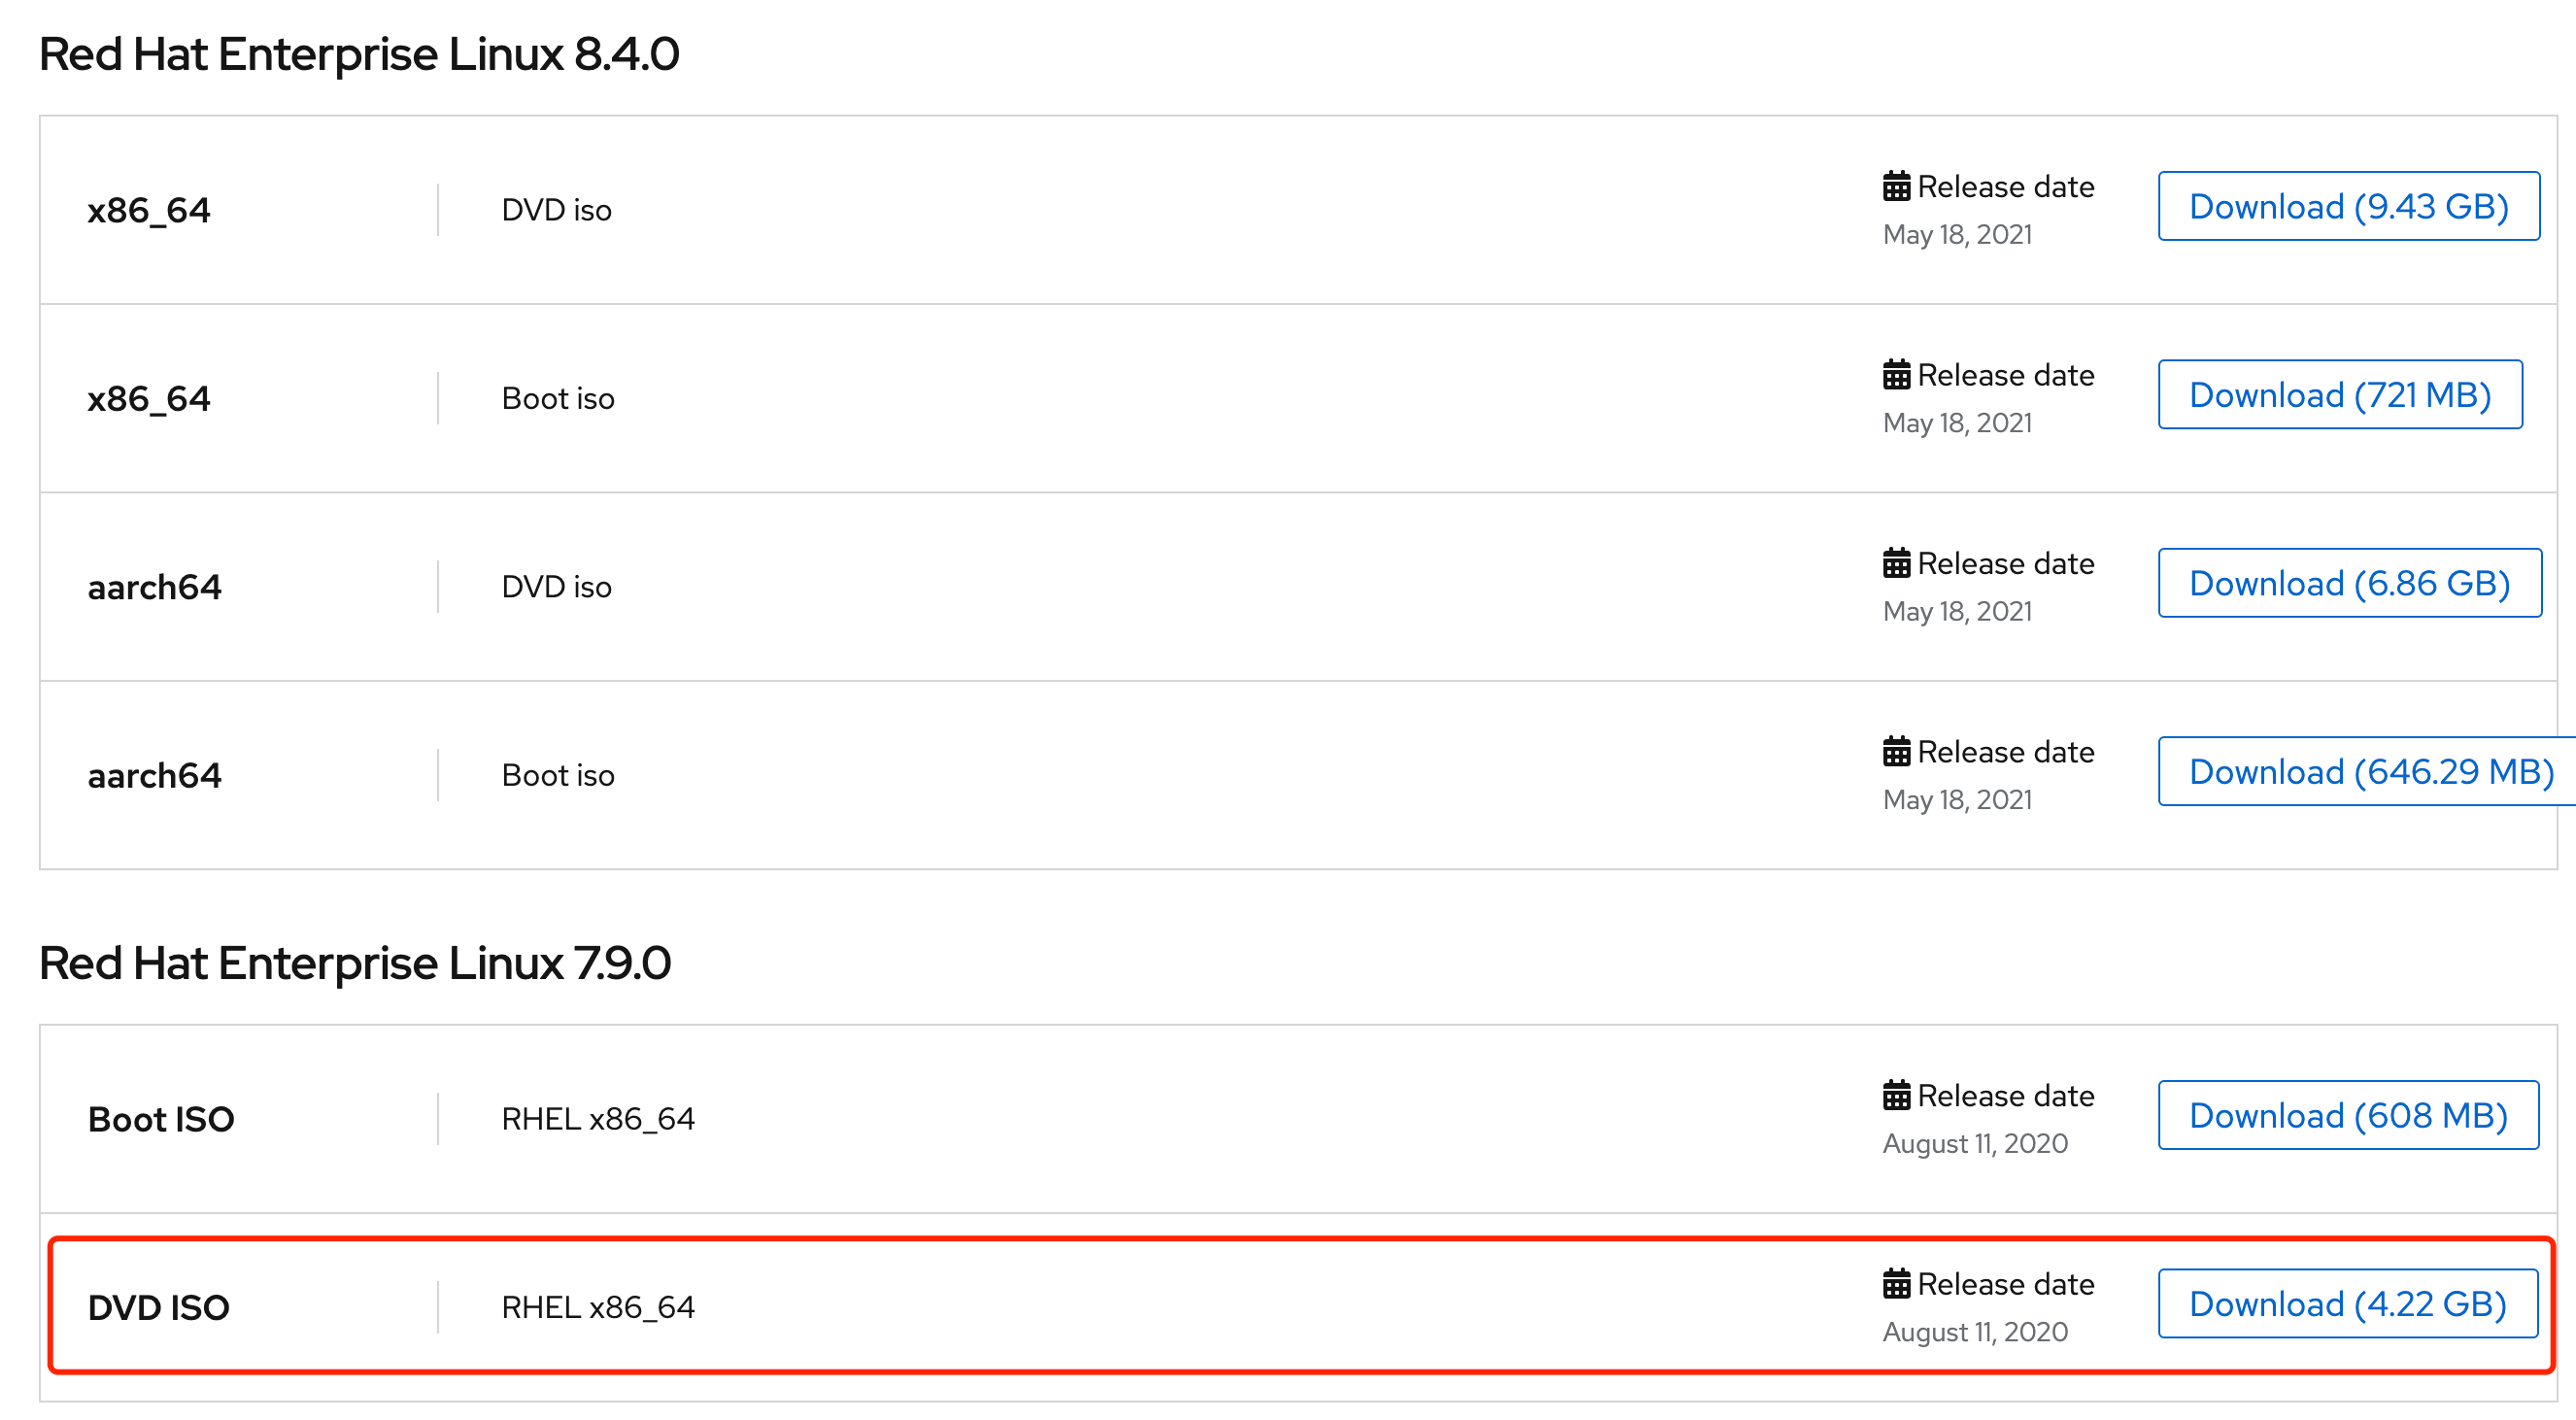The height and width of the screenshot is (1420, 2576).
Task: Click calendar icon in x86_64 Boot iso row
Action: [1896, 375]
